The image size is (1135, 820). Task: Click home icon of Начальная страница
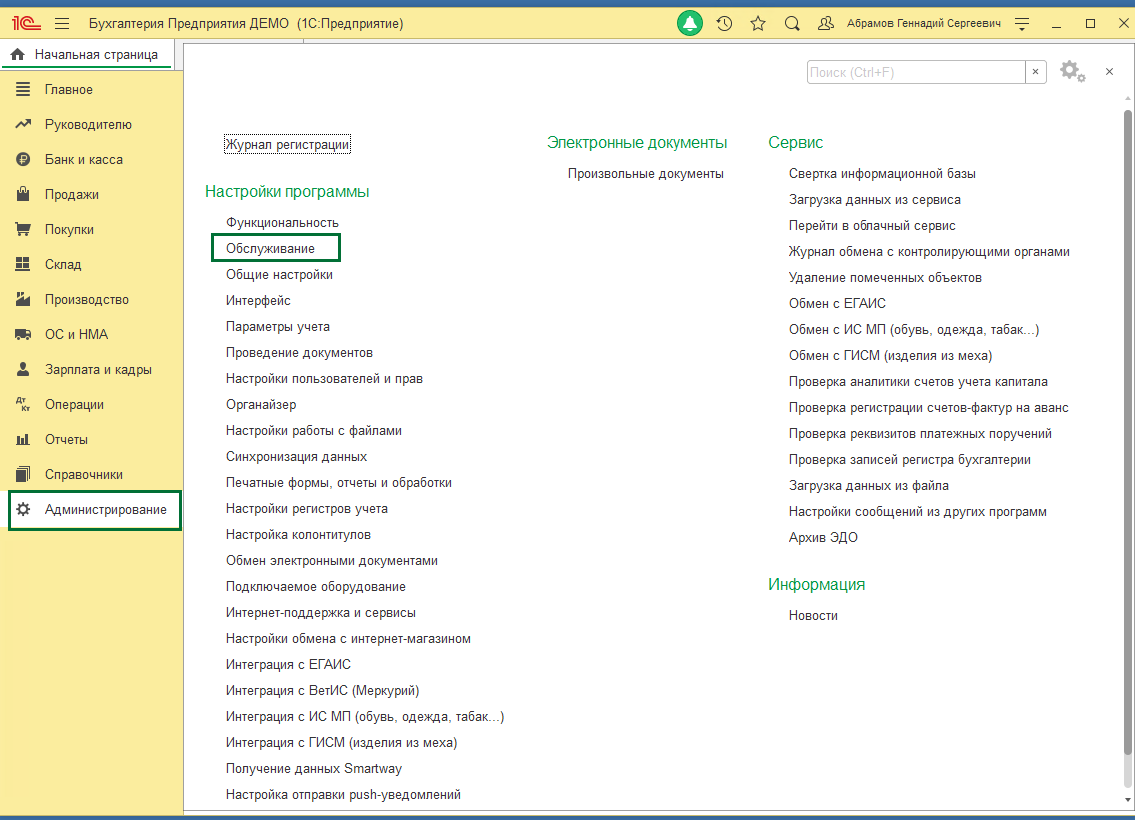tap(17, 54)
